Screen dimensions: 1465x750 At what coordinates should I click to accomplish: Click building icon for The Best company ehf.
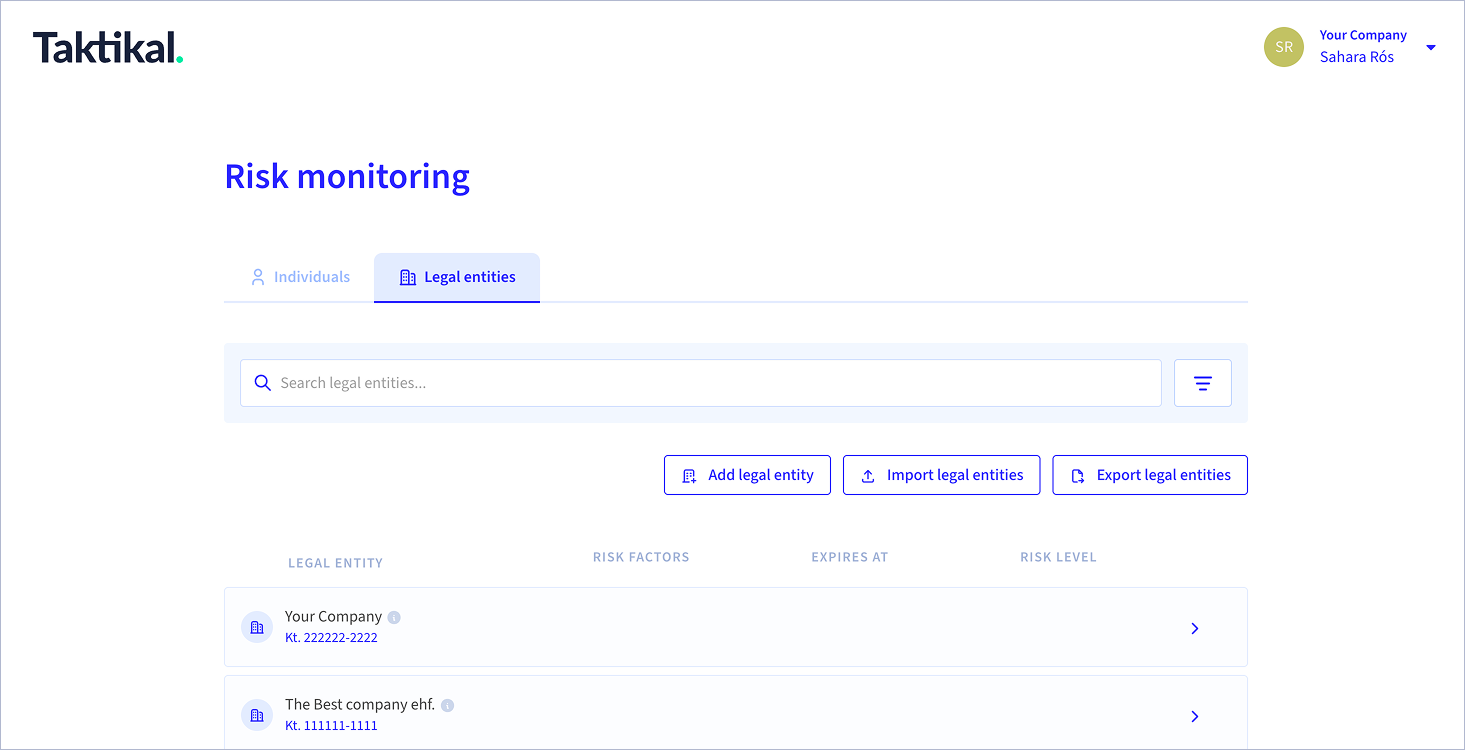point(257,715)
